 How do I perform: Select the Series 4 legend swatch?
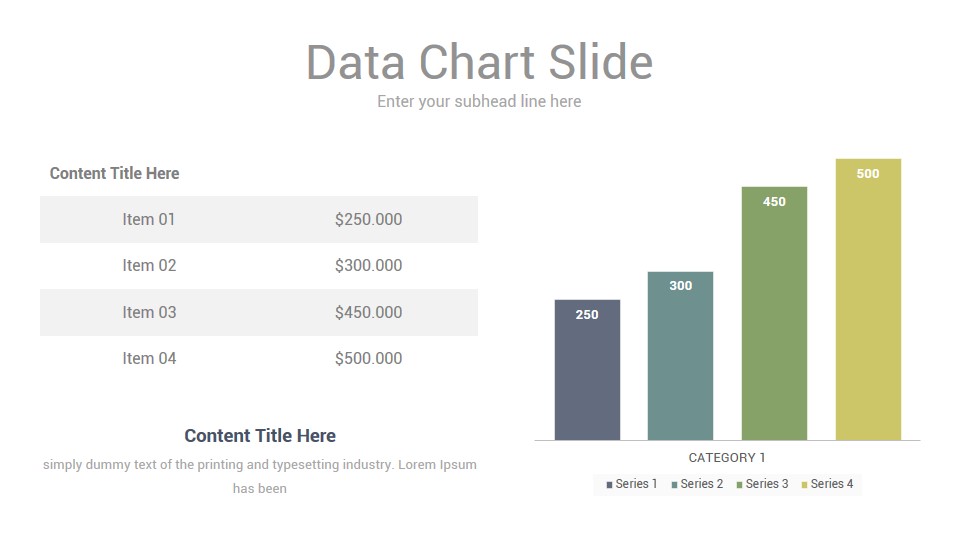tap(804, 484)
